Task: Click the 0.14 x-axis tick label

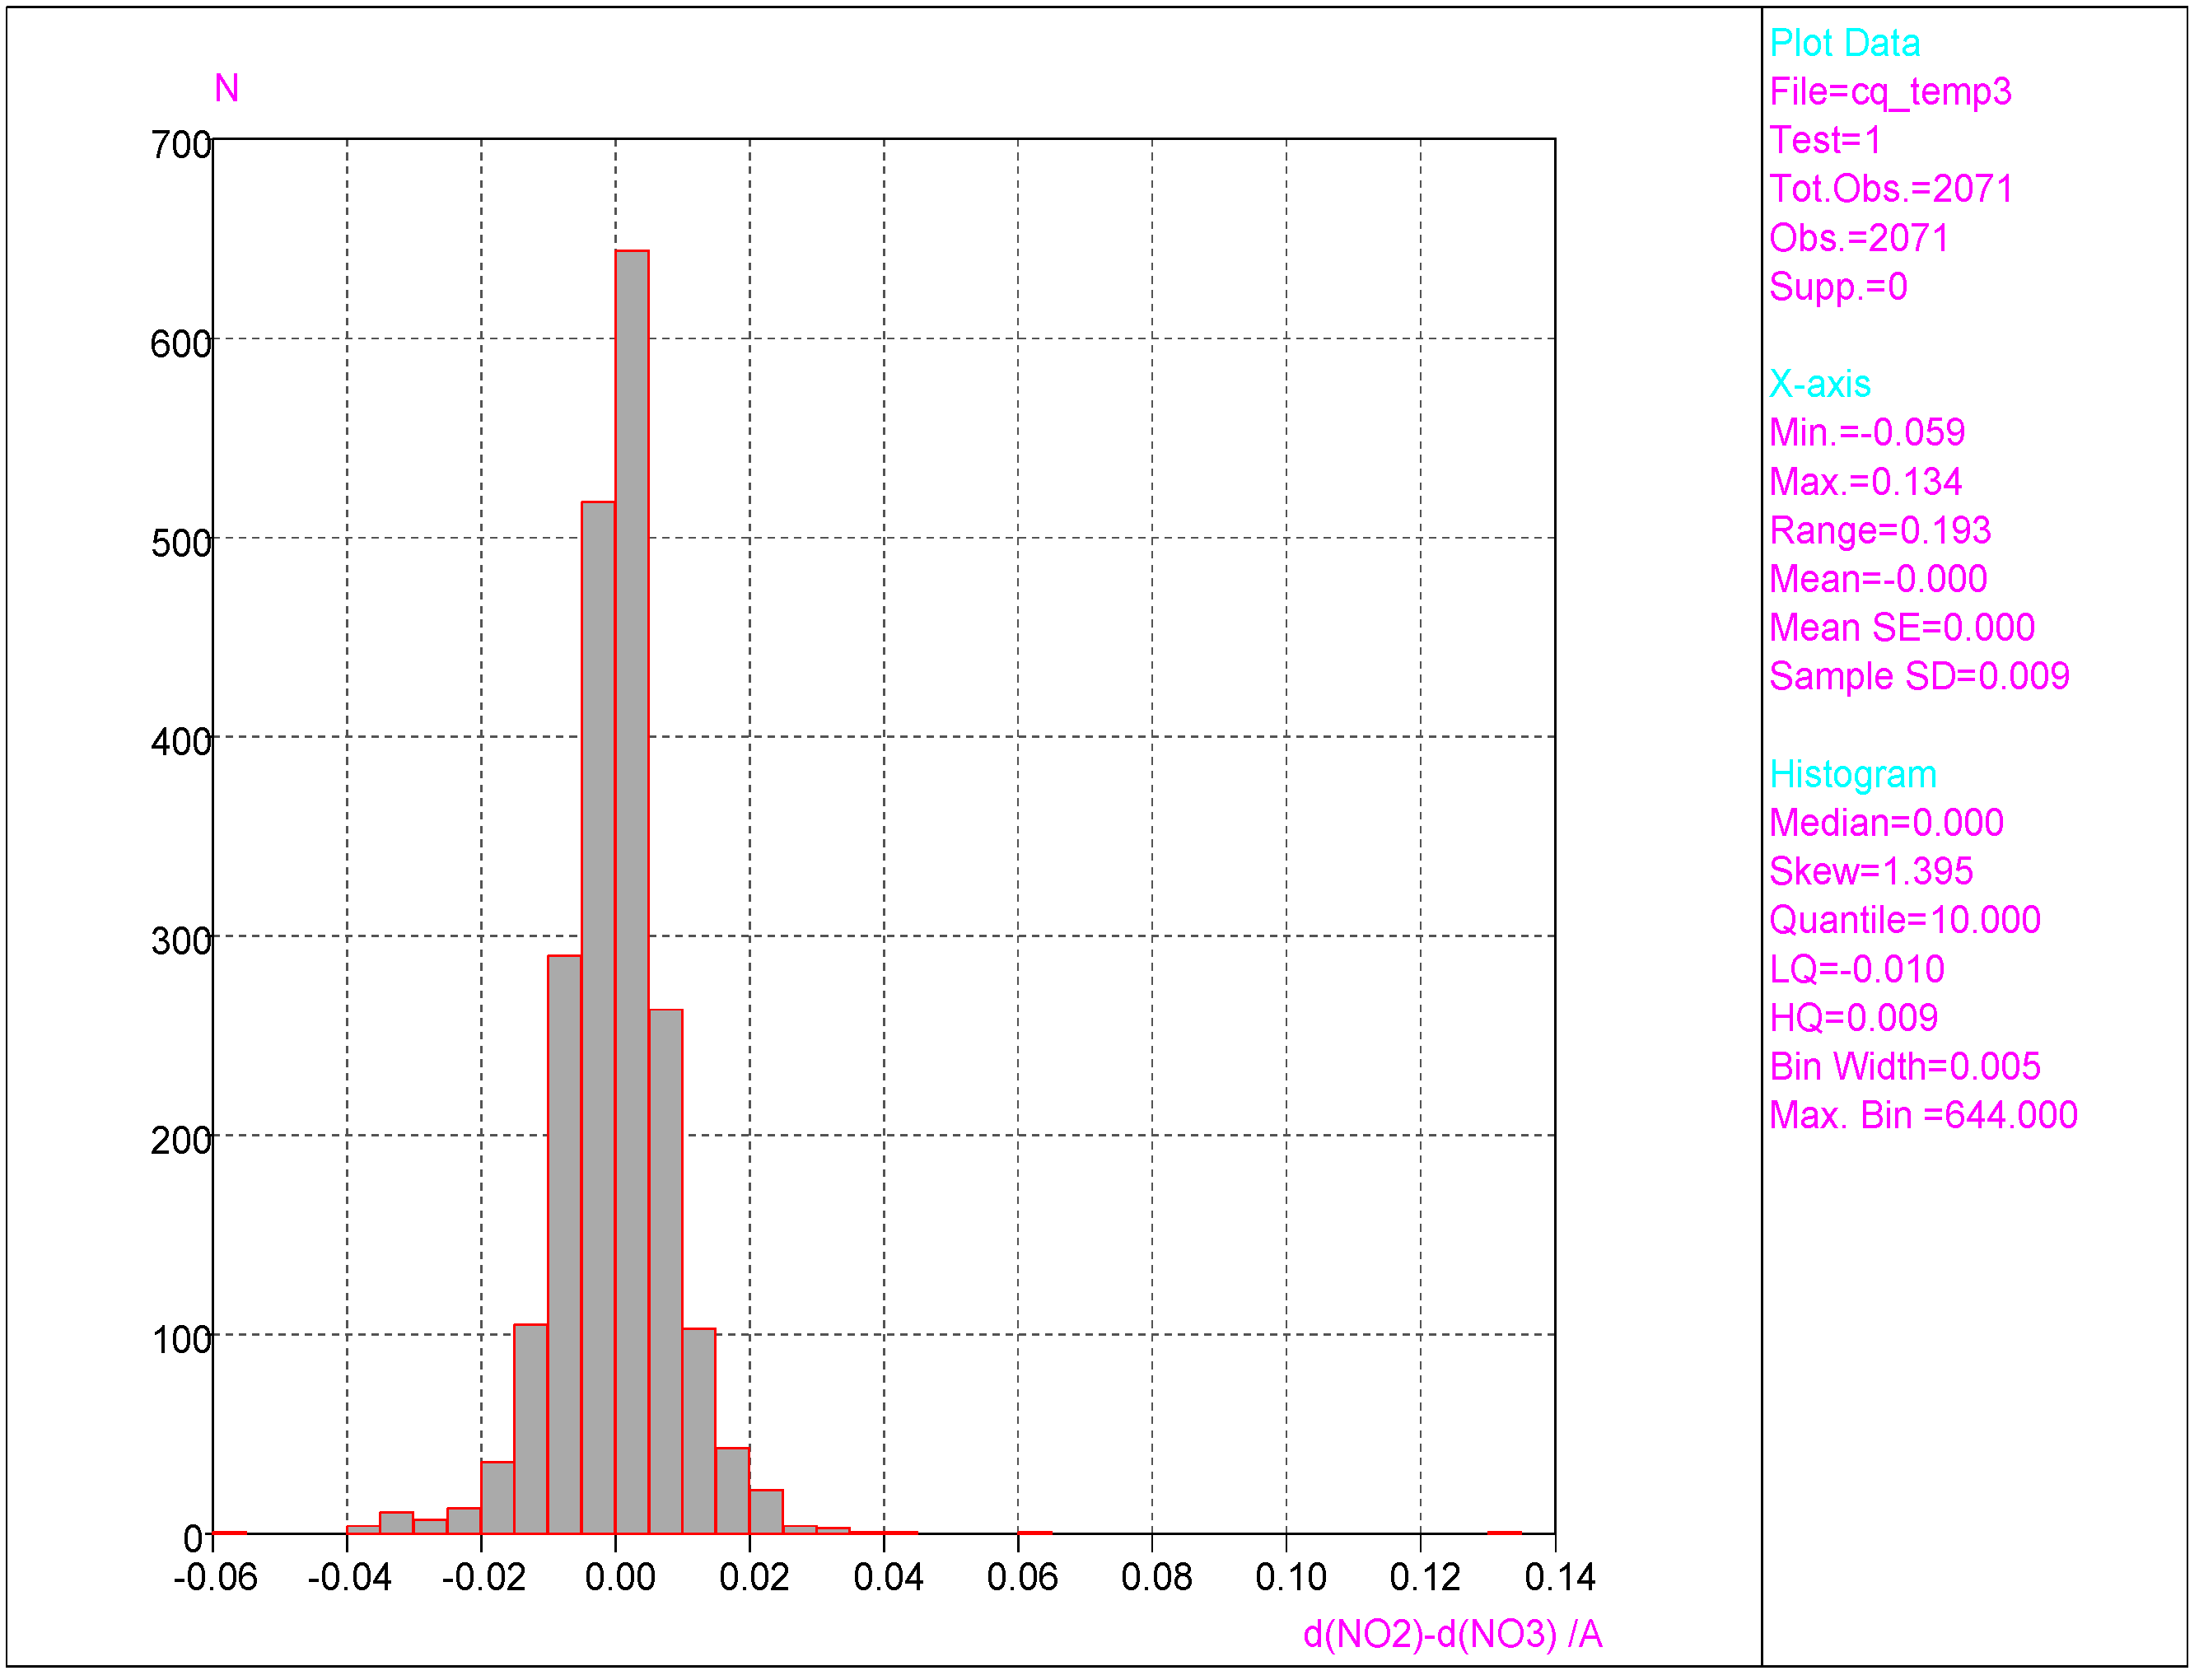Action: click(1560, 1578)
